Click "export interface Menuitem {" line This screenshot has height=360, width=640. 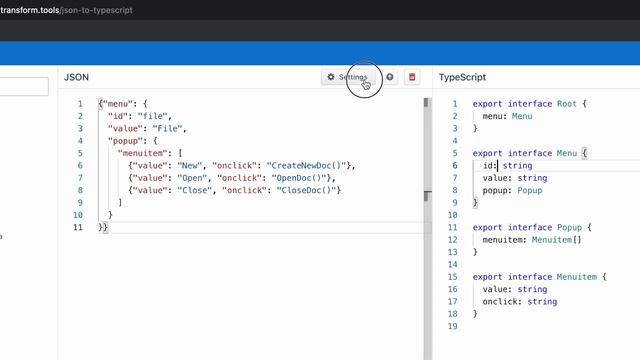coord(539,277)
